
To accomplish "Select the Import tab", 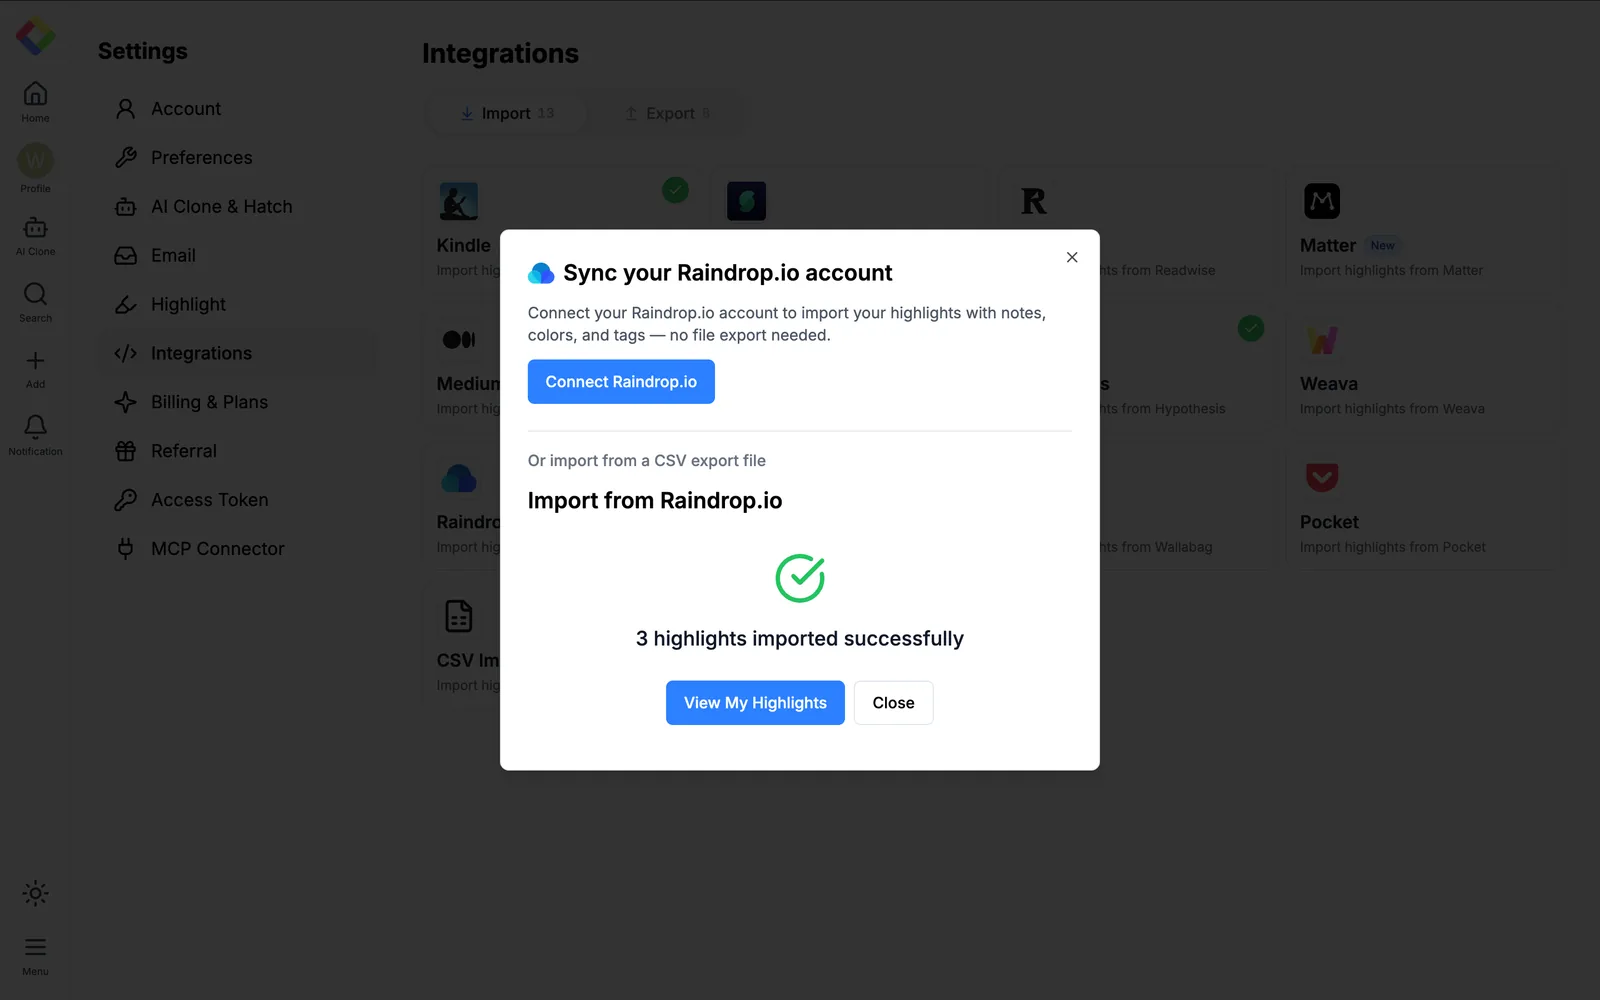I will pyautogui.click(x=508, y=114).
